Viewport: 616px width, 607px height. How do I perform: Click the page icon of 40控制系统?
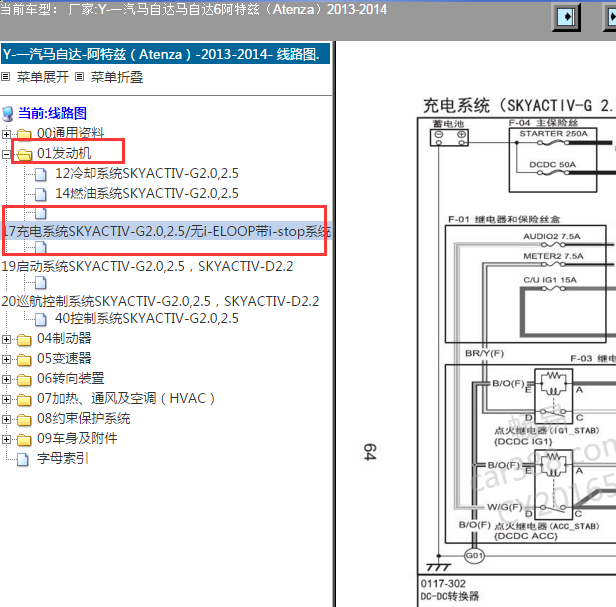40,319
